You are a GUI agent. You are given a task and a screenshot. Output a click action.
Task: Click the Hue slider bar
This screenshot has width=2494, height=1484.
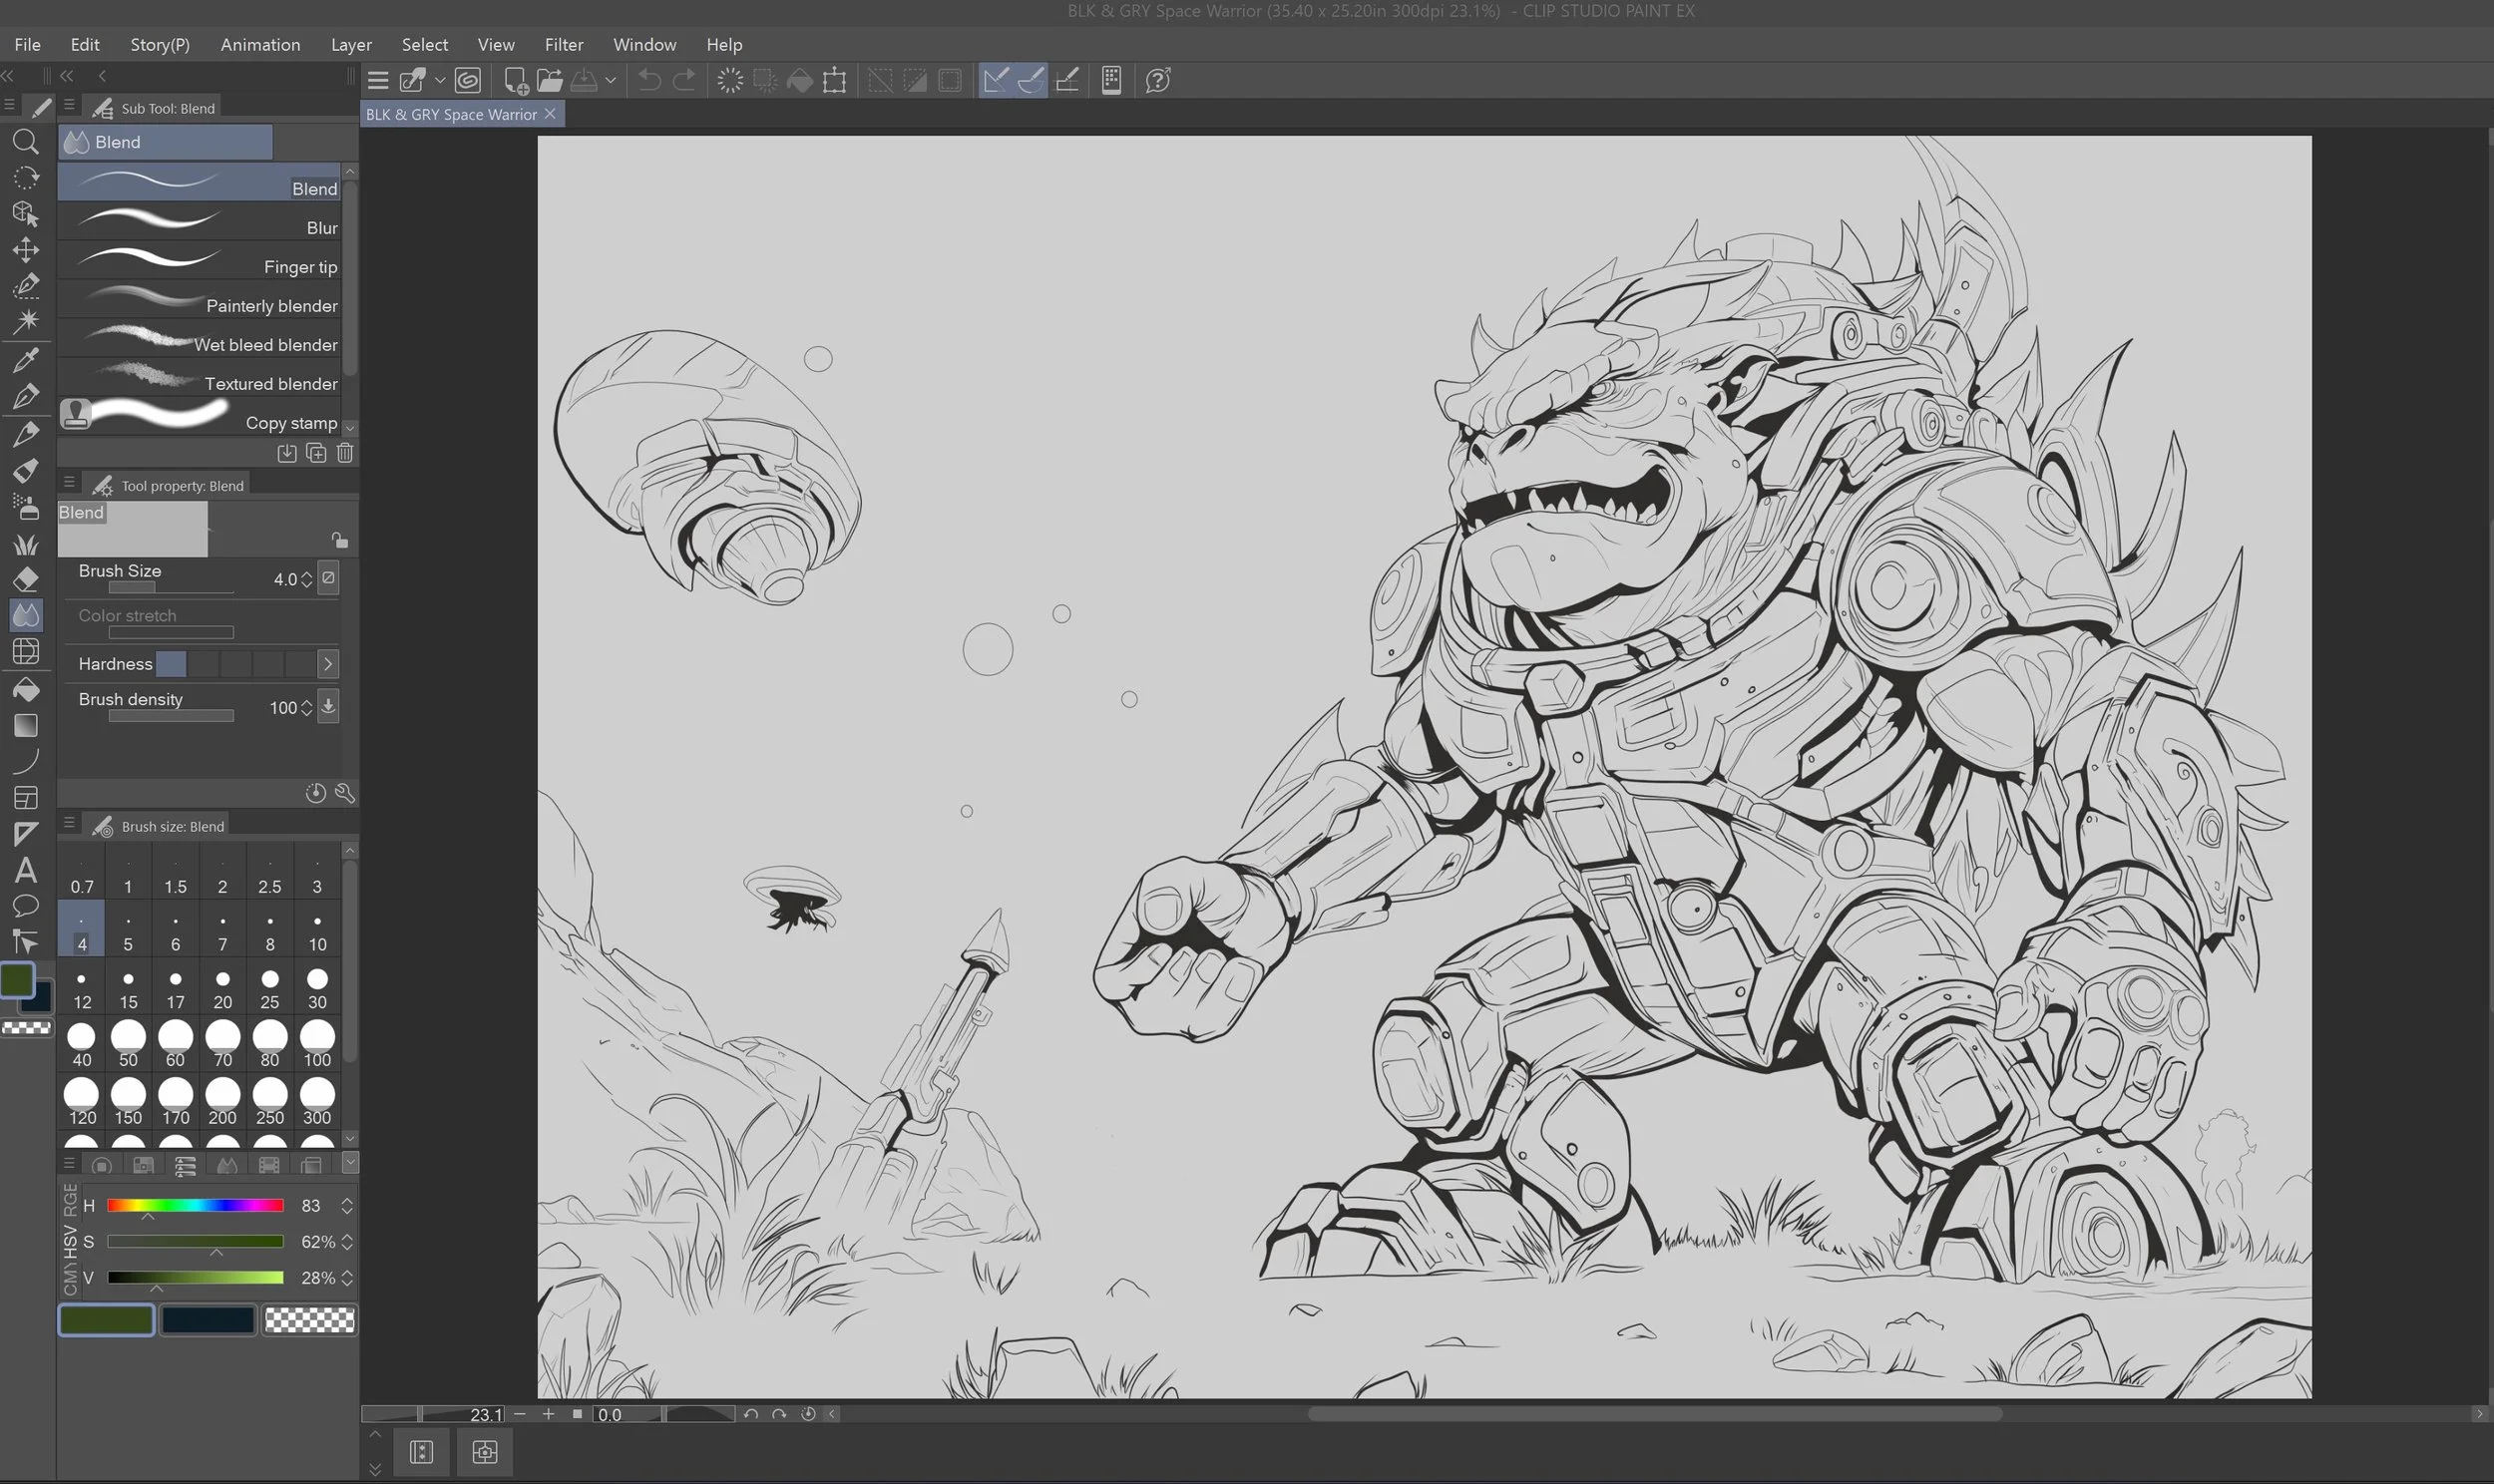(195, 1205)
